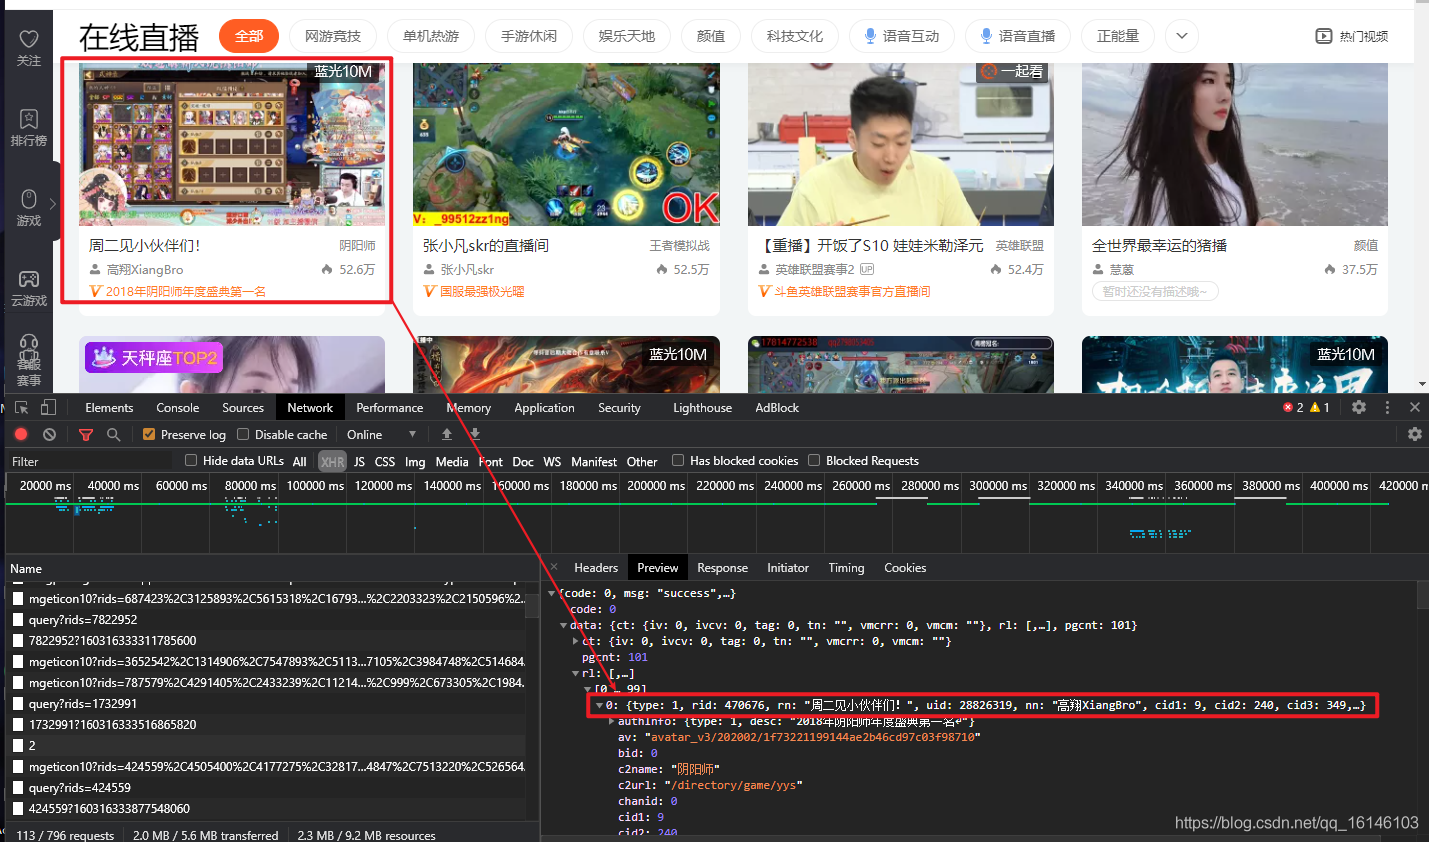
Task: Stop recording network log red button
Action: [x=21, y=434]
